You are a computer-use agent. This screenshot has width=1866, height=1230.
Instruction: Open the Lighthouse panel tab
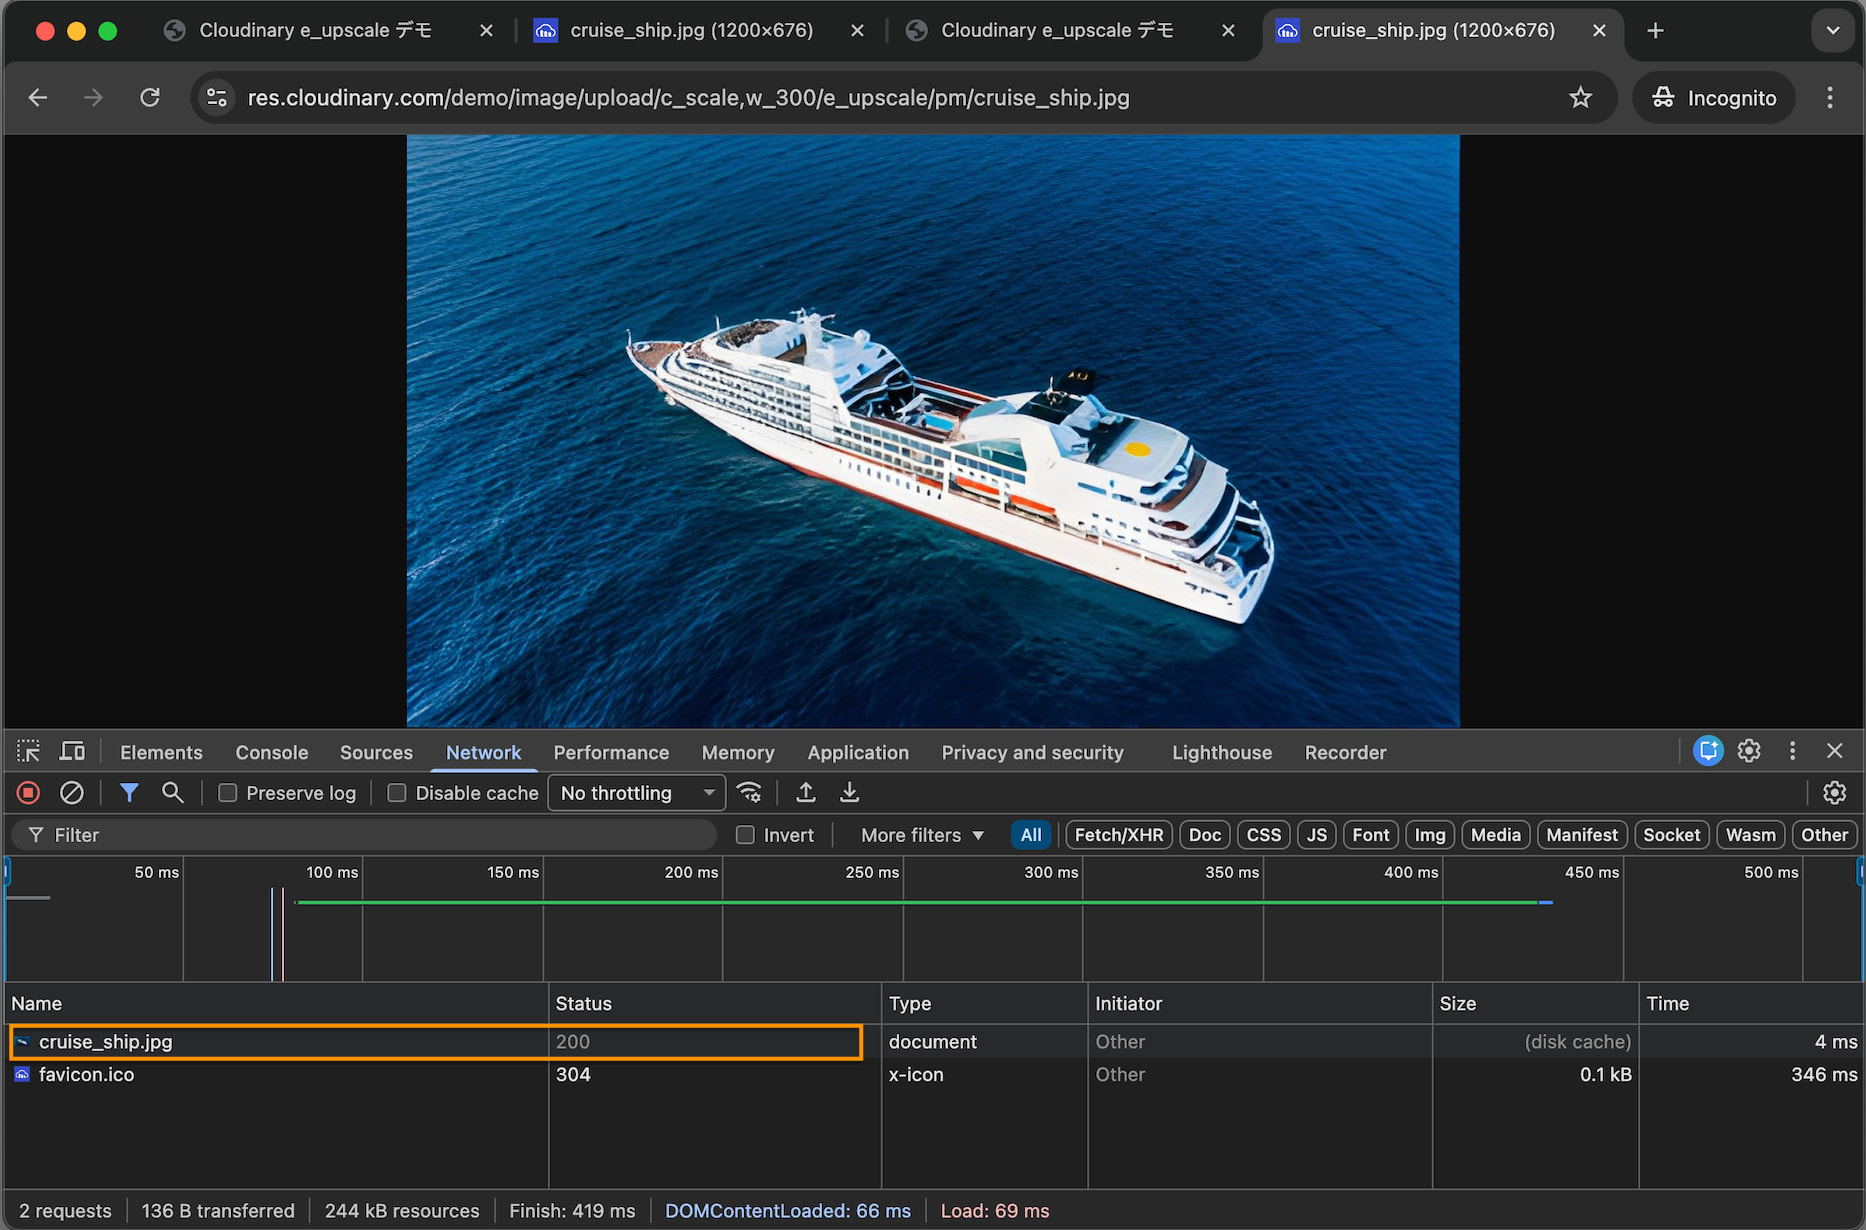pos(1221,753)
